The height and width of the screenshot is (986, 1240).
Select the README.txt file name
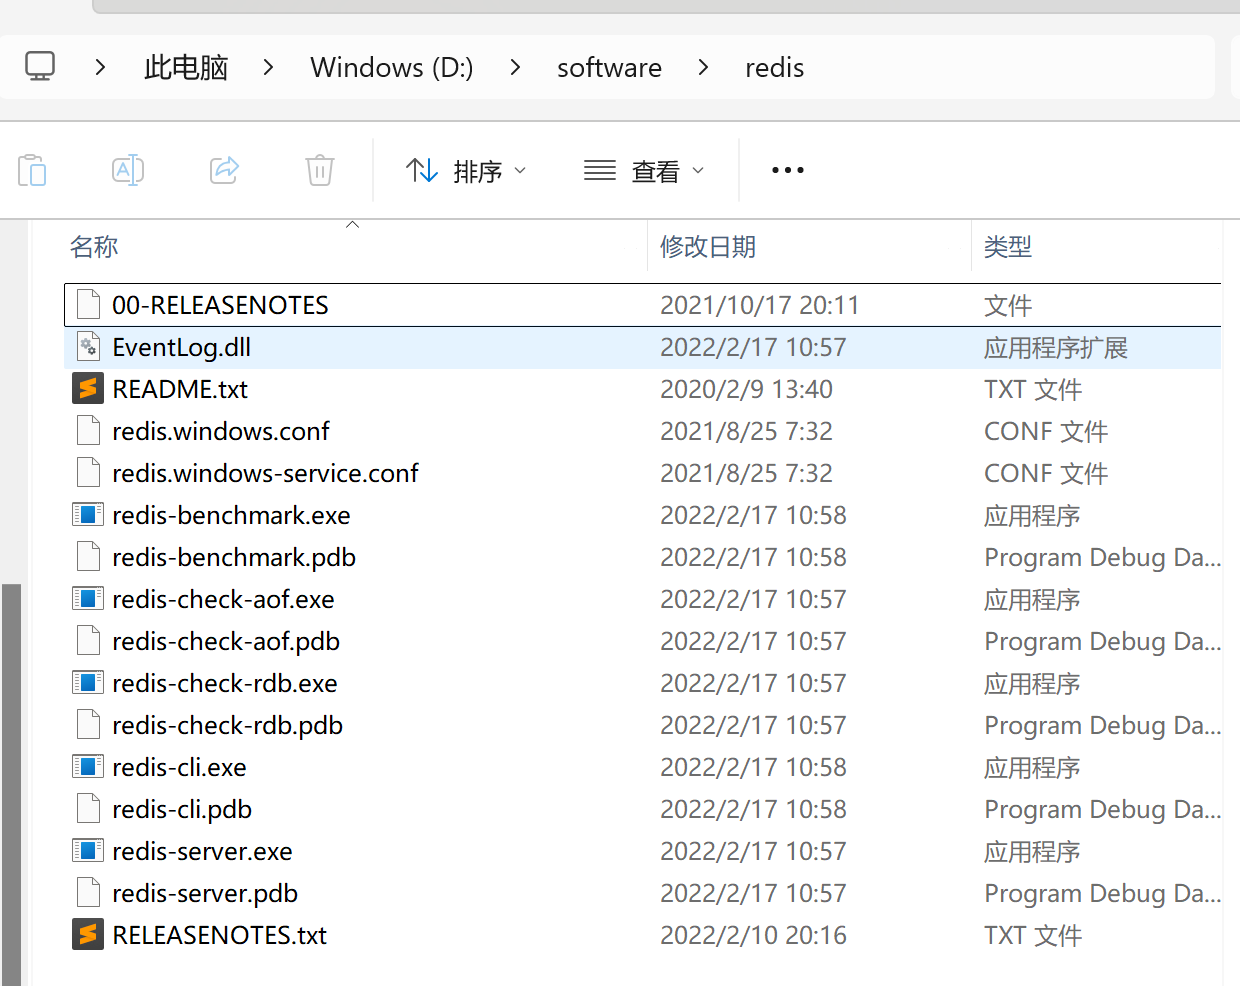click(x=180, y=389)
